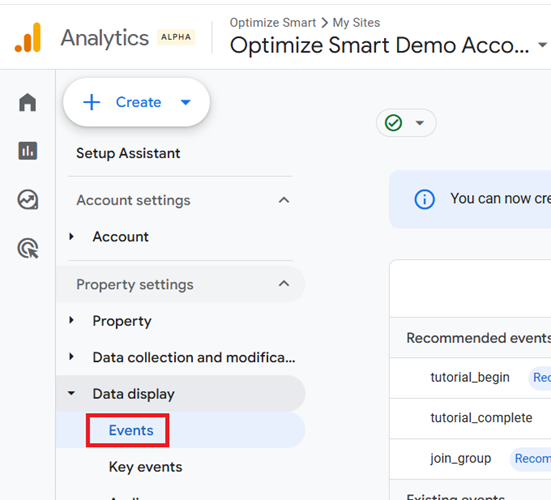Select Key events menu item

click(x=145, y=467)
